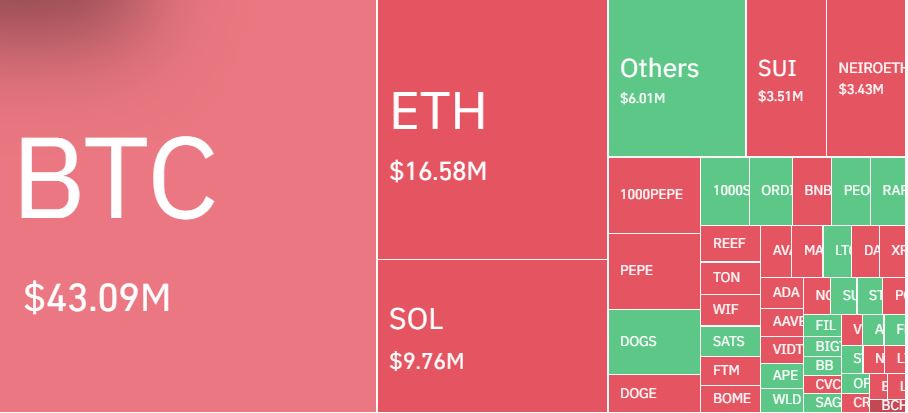Click the green Others $6.01M tile
The width and height of the screenshot is (908, 413).
tap(677, 78)
